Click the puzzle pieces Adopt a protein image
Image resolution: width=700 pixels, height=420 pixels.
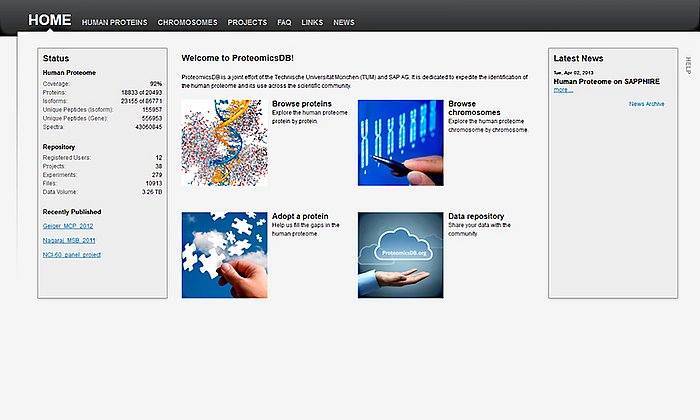click(225, 255)
